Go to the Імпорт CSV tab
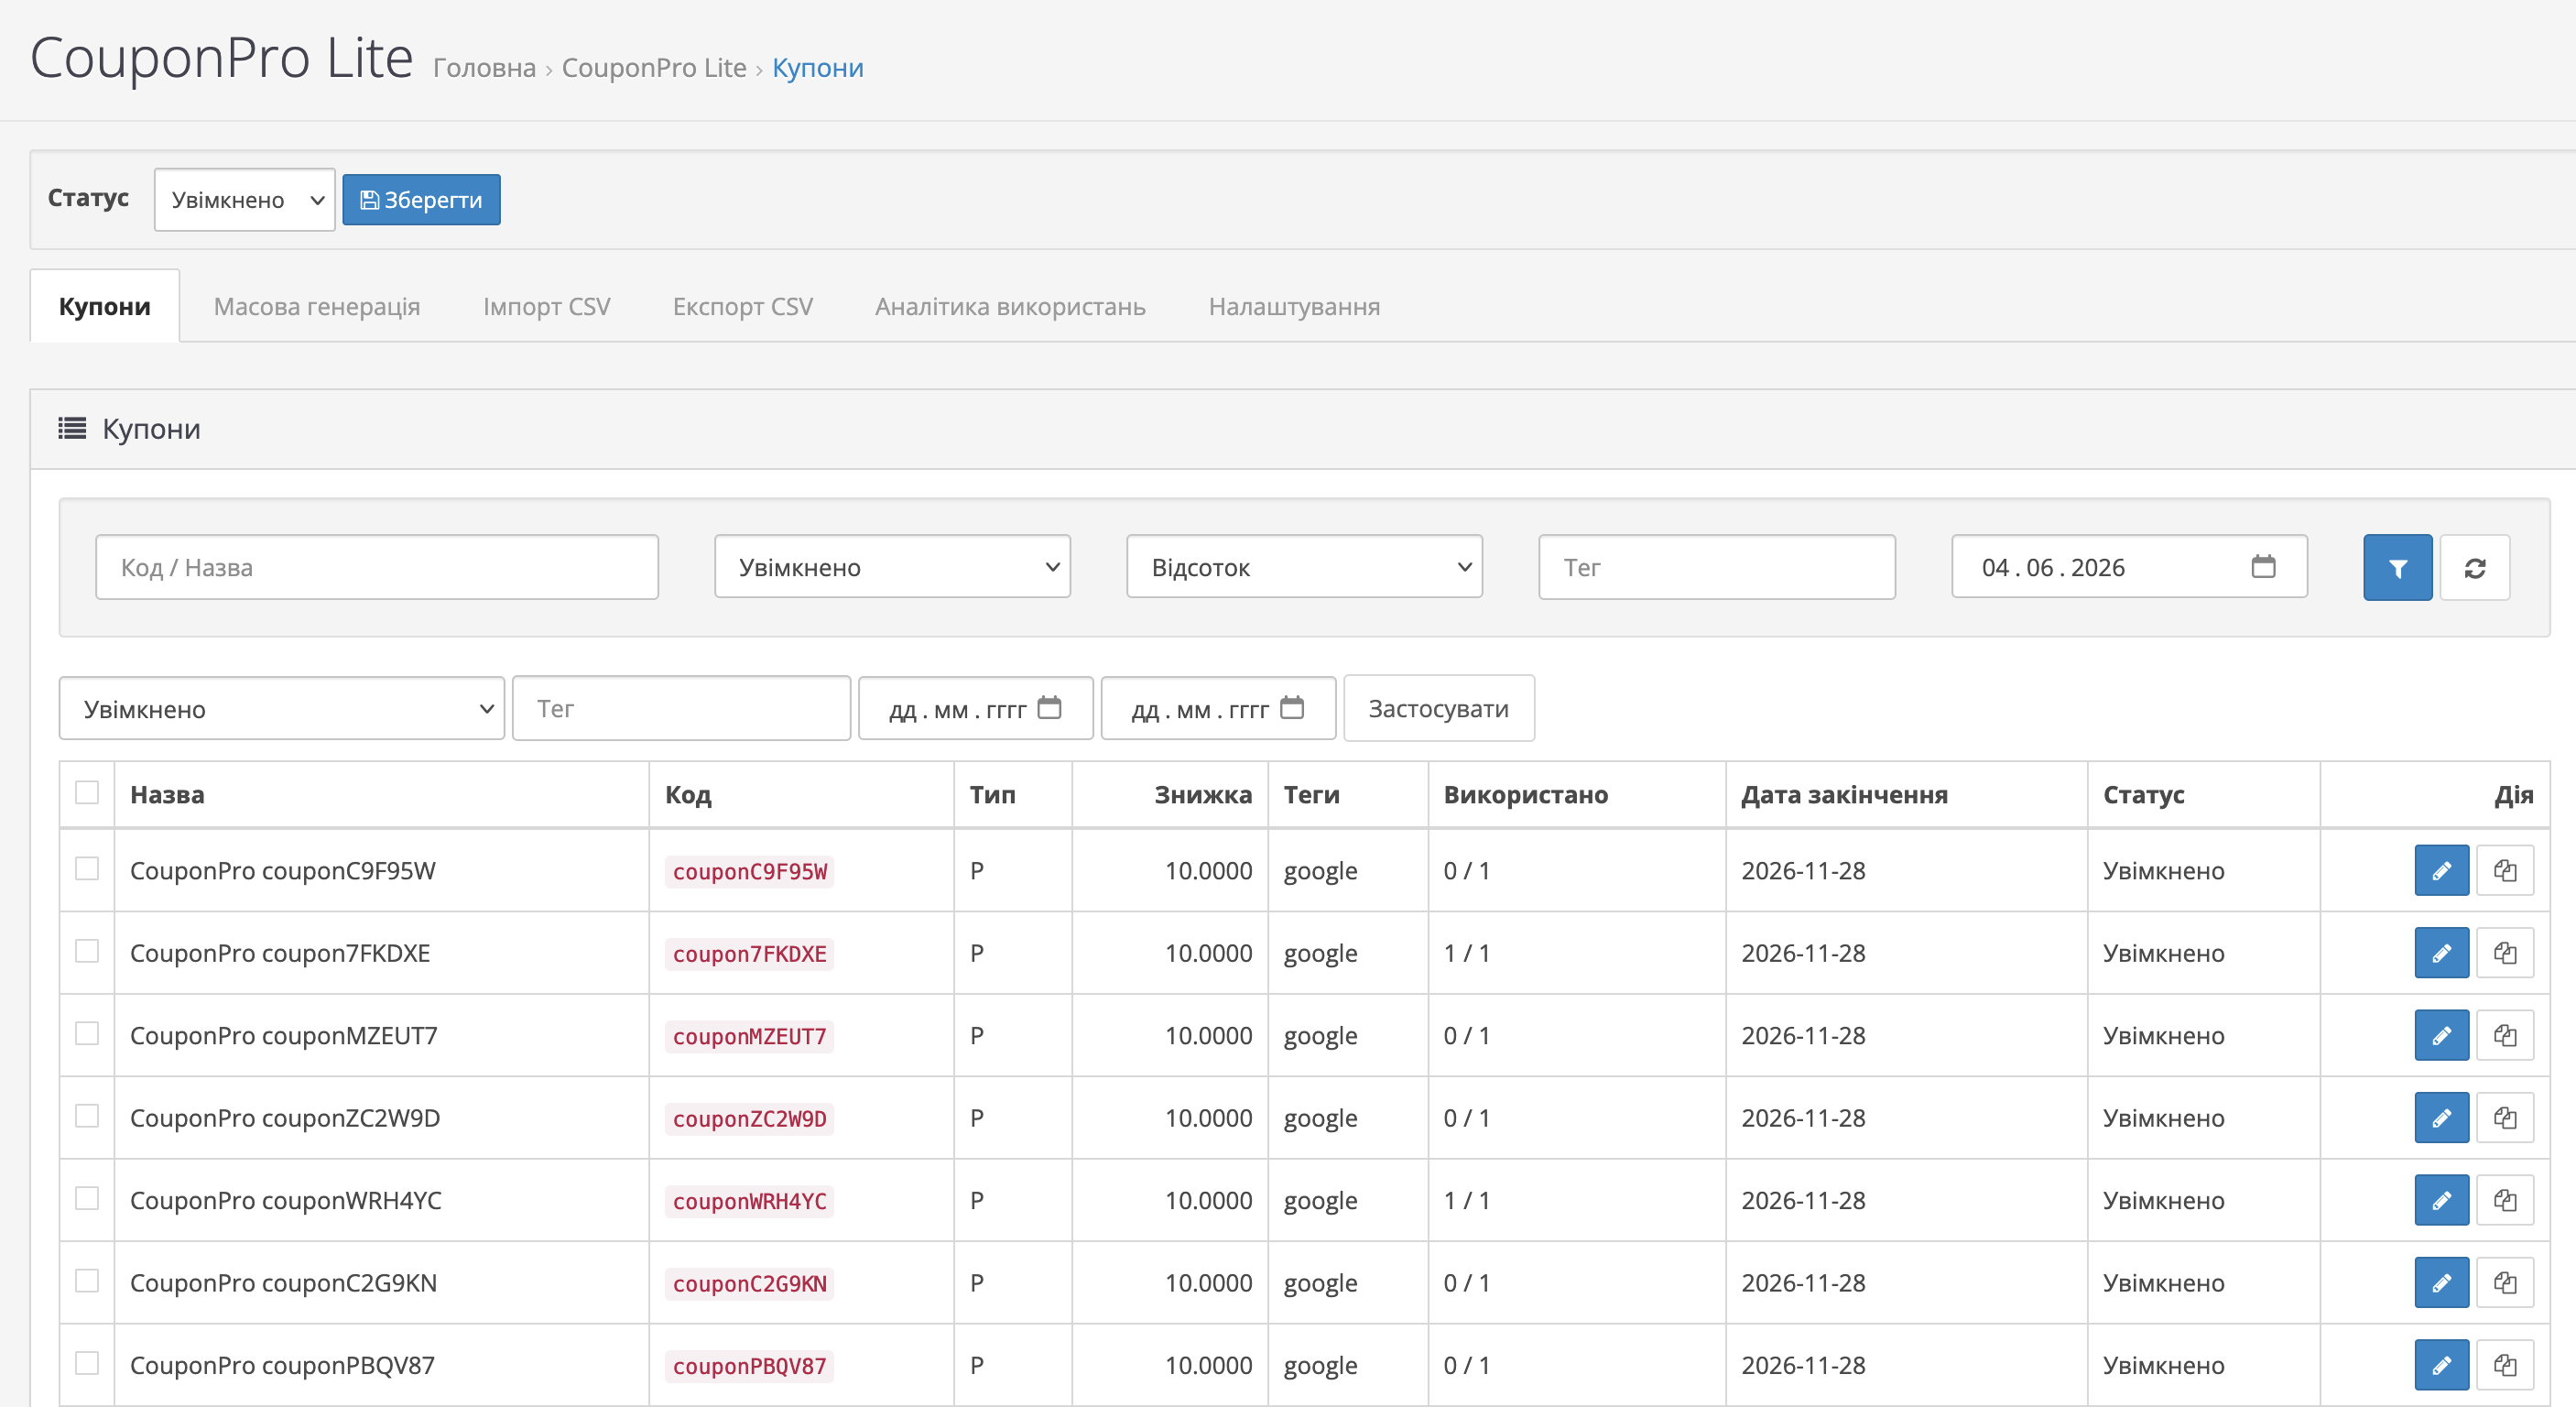This screenshot has height=1407, width=2576. pos(546,306)
